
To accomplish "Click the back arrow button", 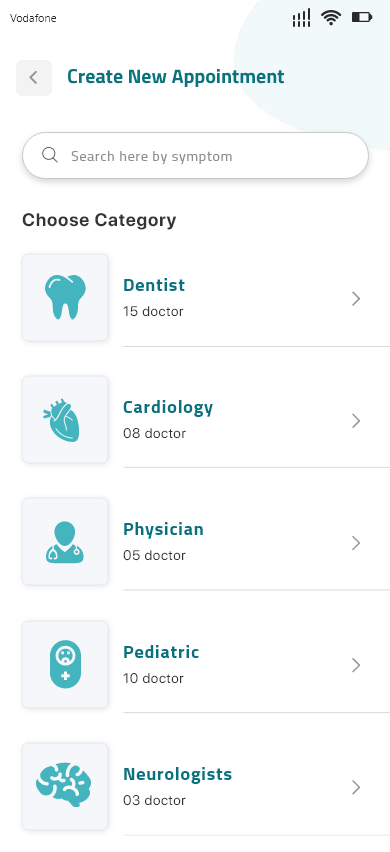I will [34, 78].
